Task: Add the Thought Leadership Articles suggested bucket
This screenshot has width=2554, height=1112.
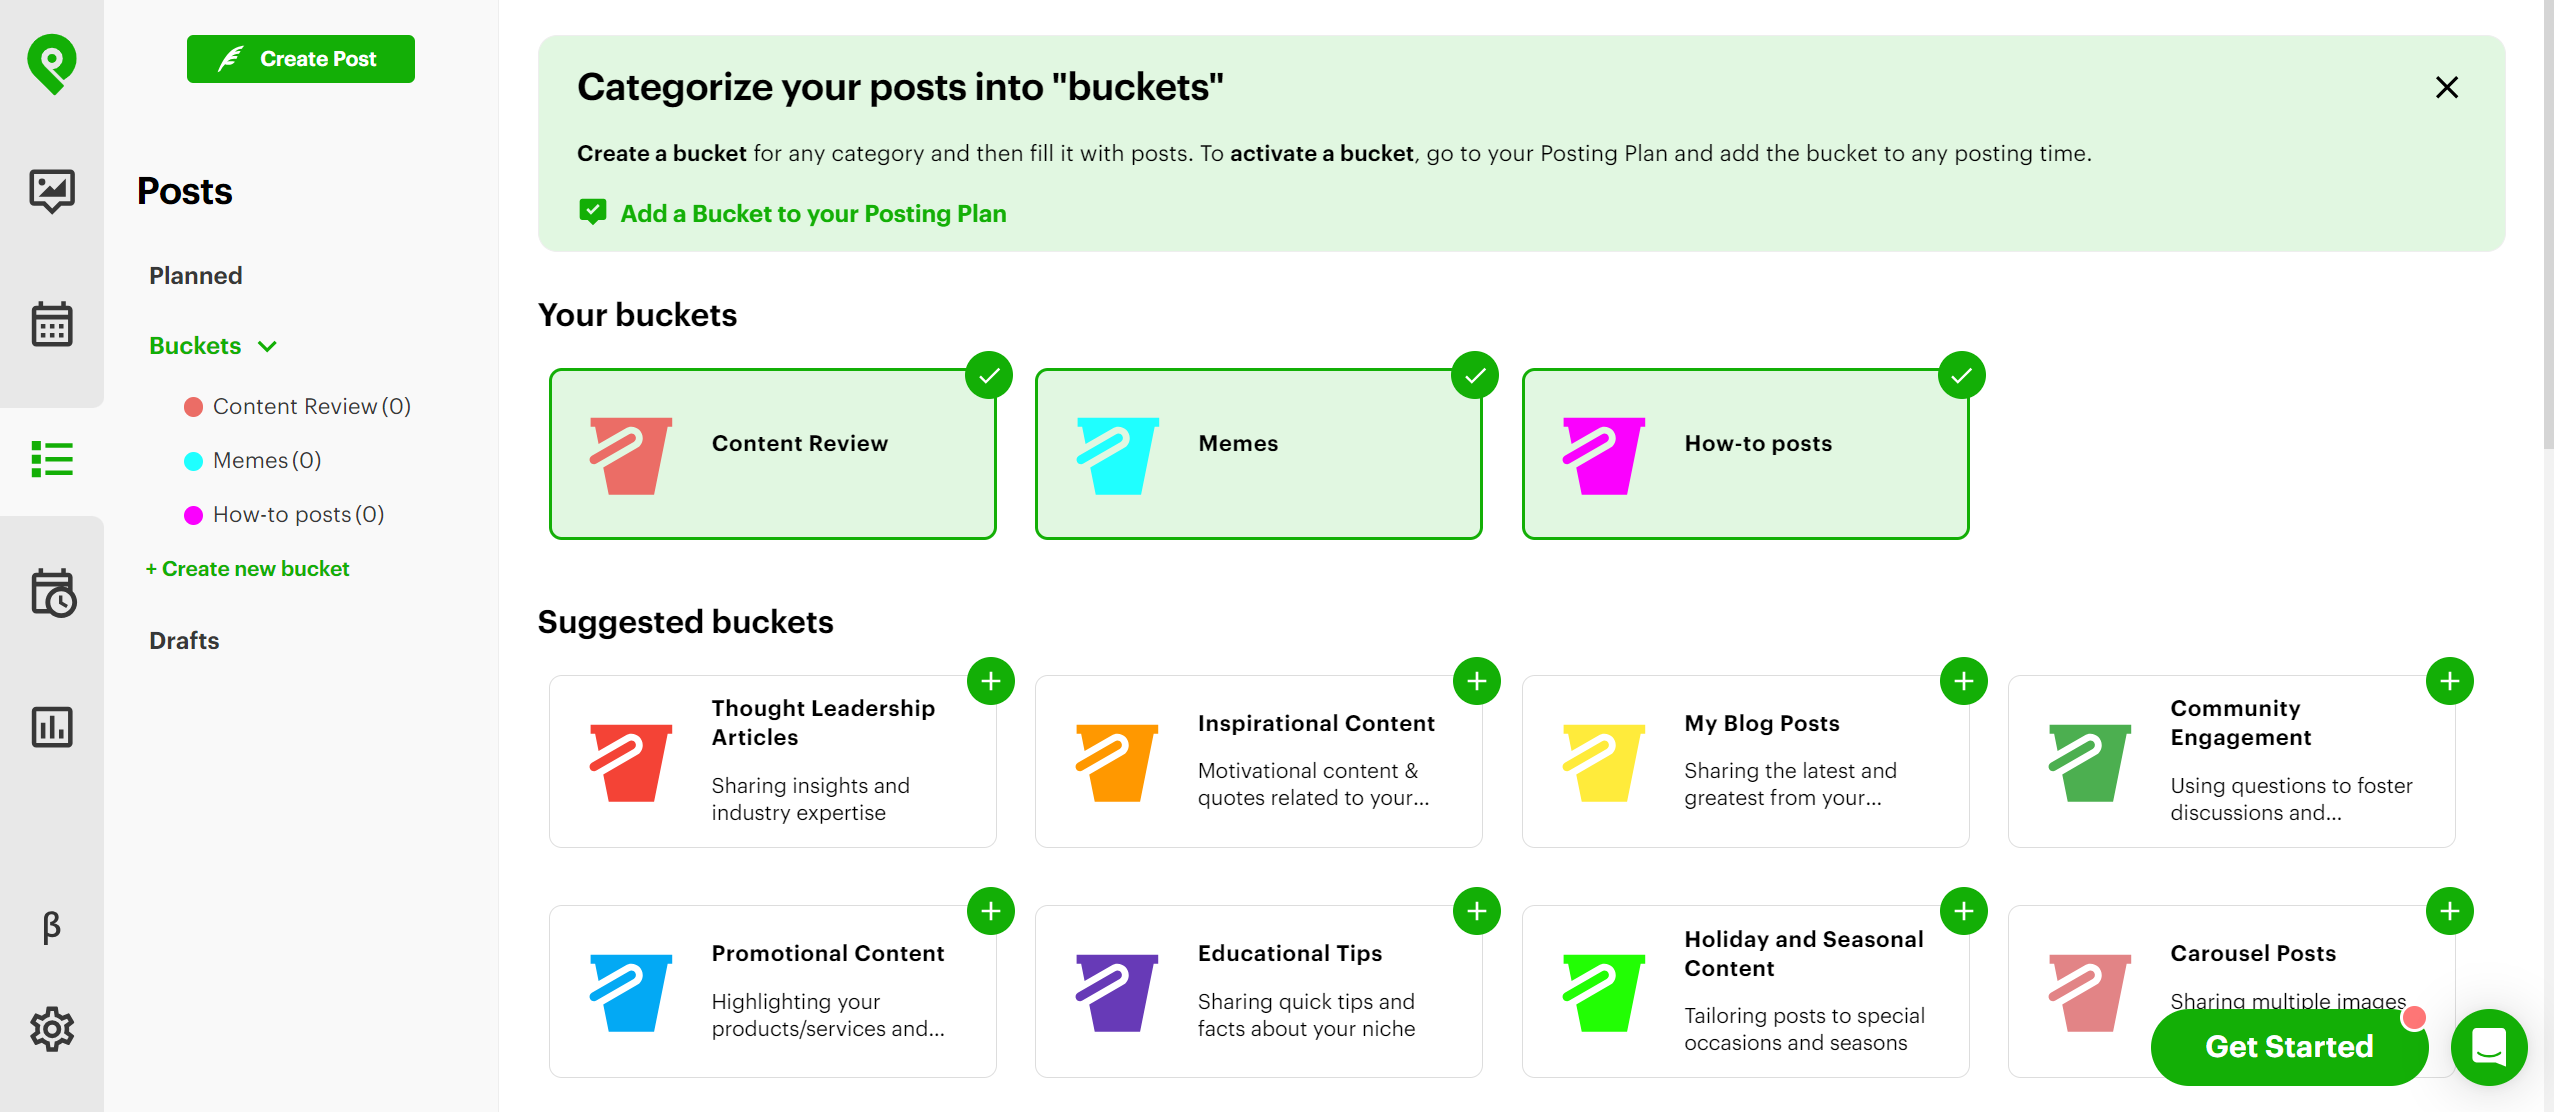Action: coord(991,681)
